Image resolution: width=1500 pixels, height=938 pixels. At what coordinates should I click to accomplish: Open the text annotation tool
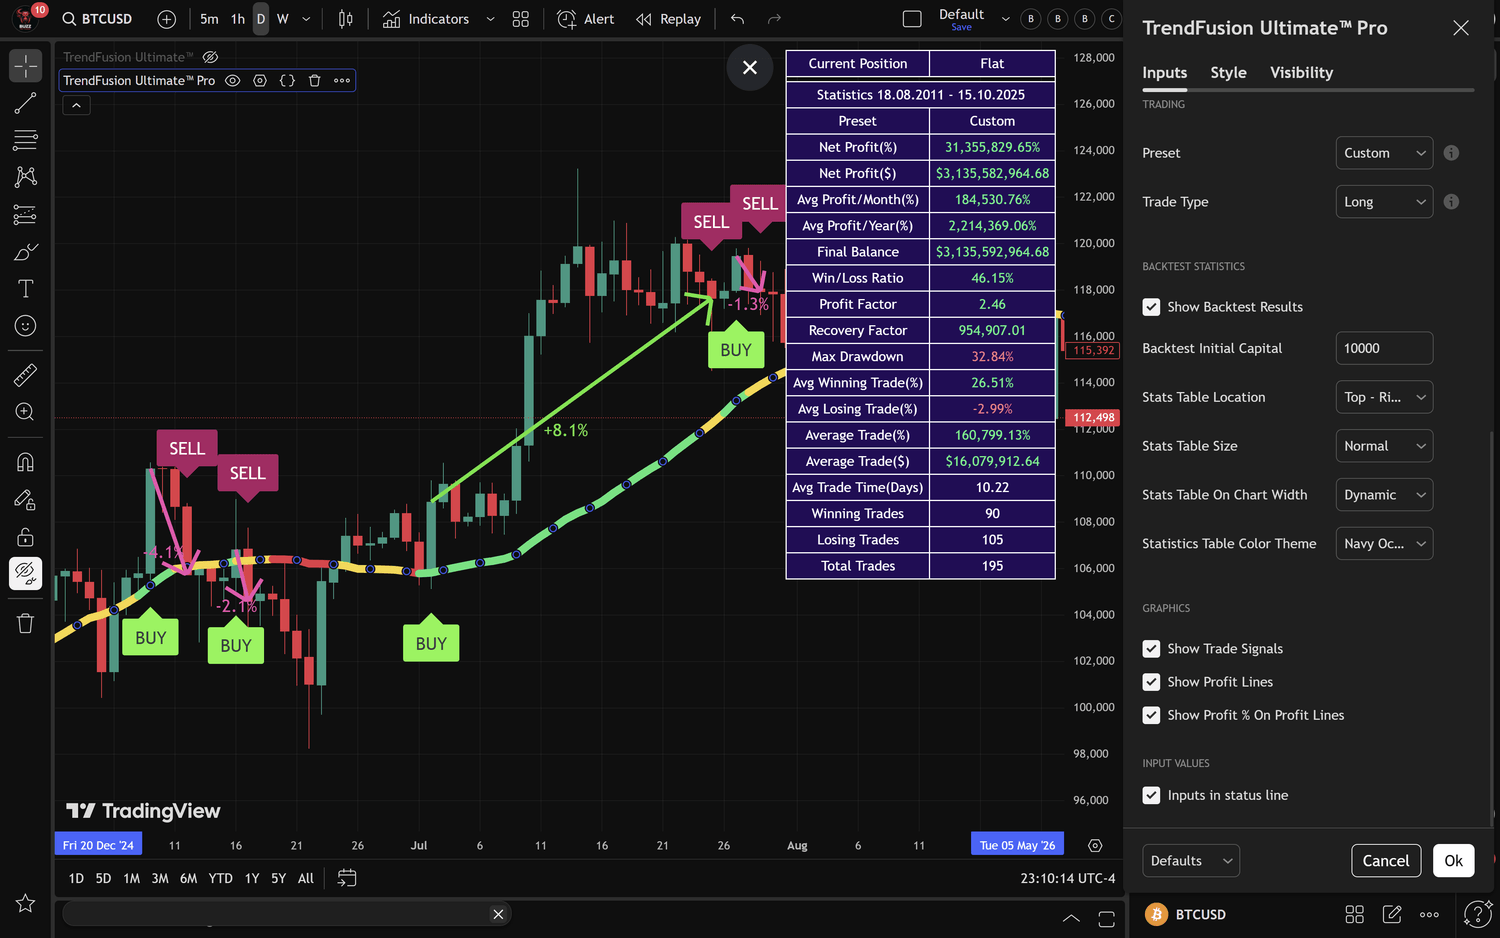(x=25, y=288)
